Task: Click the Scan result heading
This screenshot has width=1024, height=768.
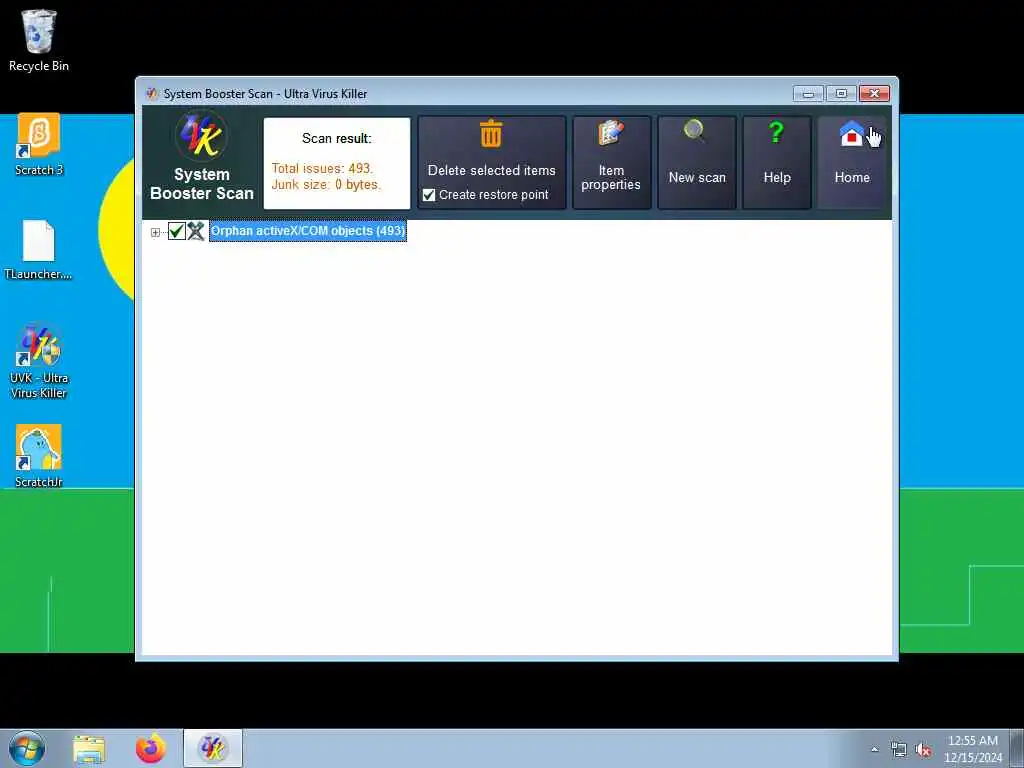Action: [x=336, y=138]
